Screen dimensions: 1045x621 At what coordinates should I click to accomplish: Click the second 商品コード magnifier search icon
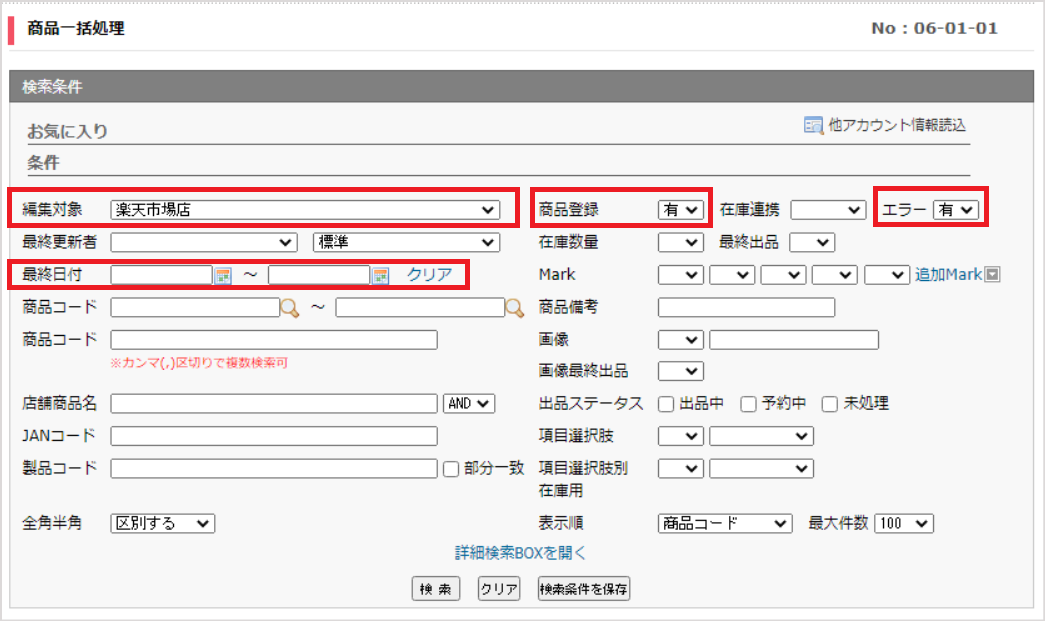click(515, 308)
